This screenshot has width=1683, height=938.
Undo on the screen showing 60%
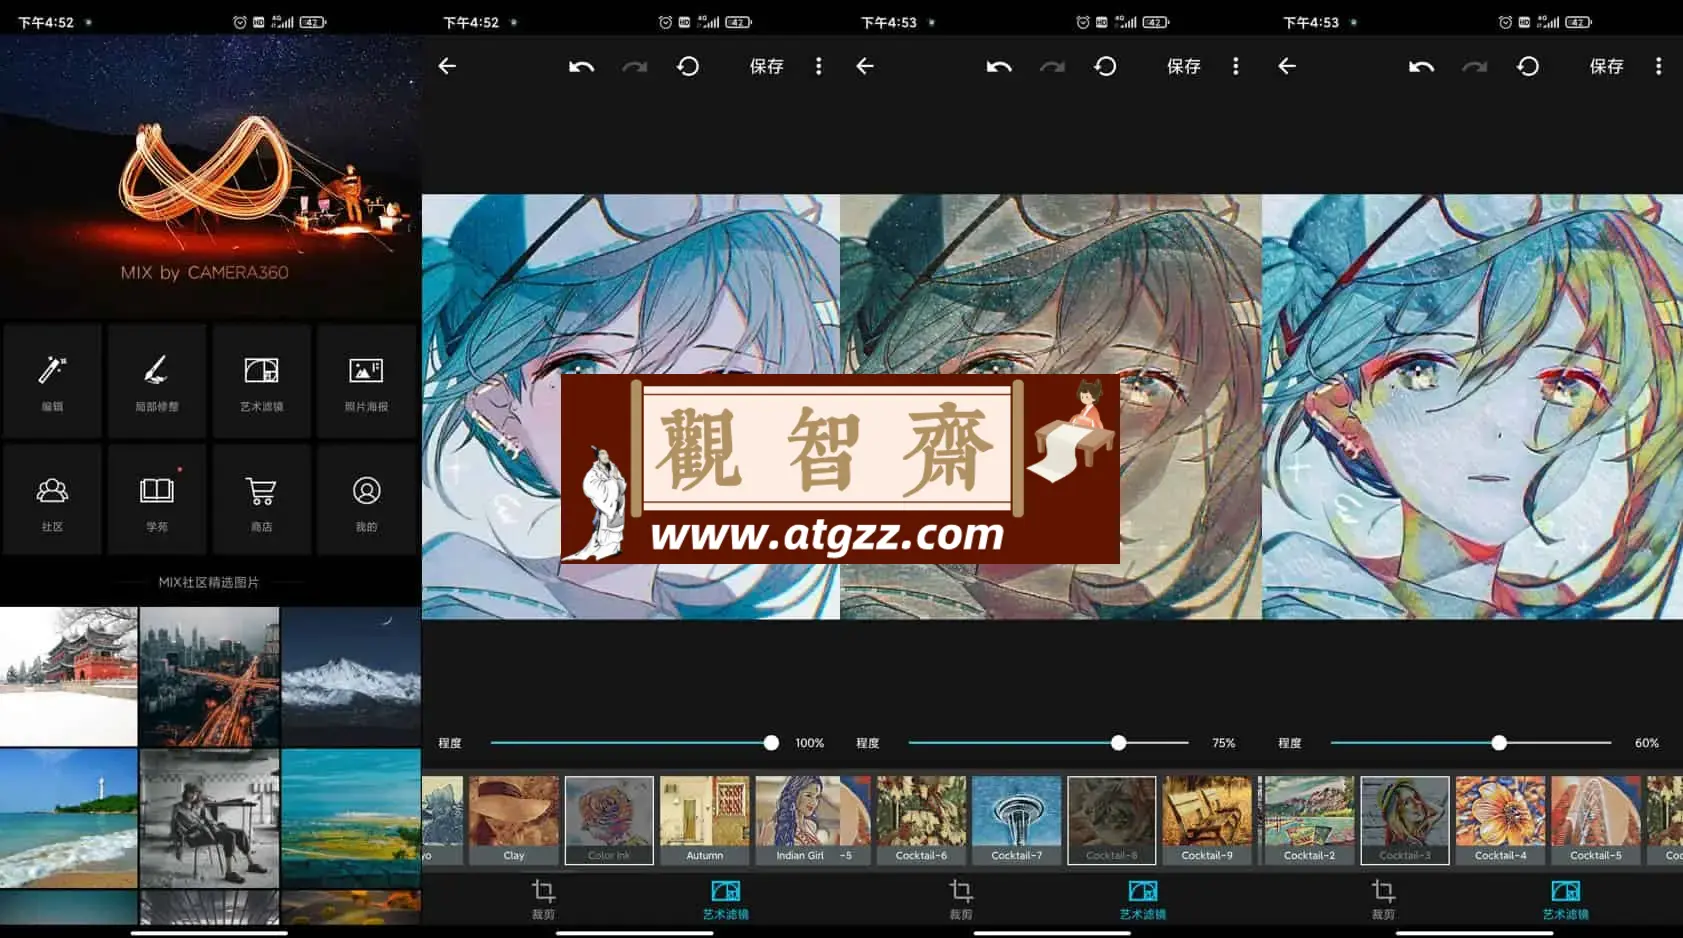pyautogui.click(x=1421, y=66)
